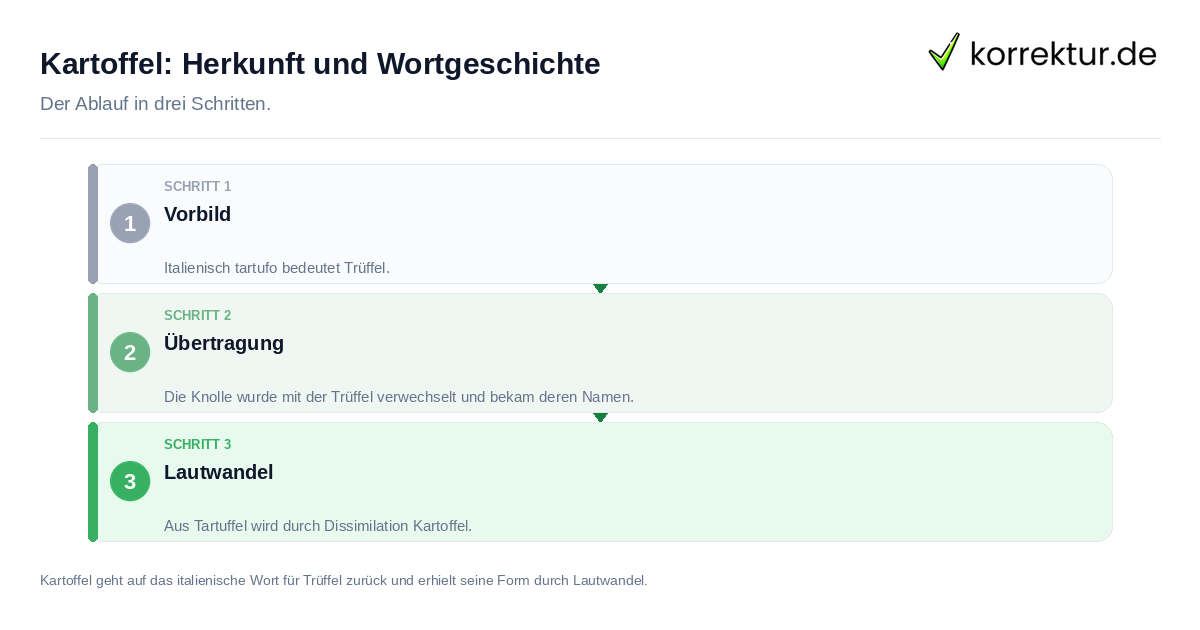Viewport: 1200px width, 630px height.
Task: Click subtitle Der Ablauf in drei Schritten
Action: 155,104
